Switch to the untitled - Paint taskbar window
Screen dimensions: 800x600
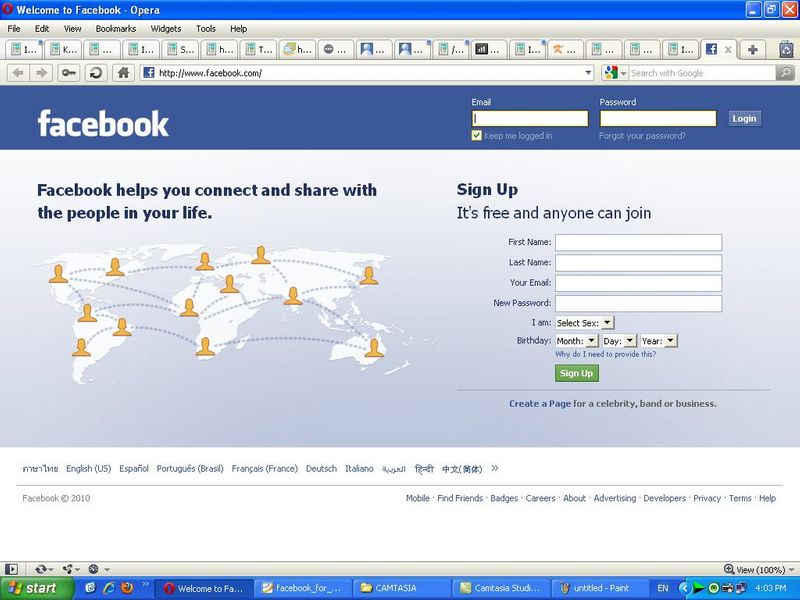(x=601, y=588)
